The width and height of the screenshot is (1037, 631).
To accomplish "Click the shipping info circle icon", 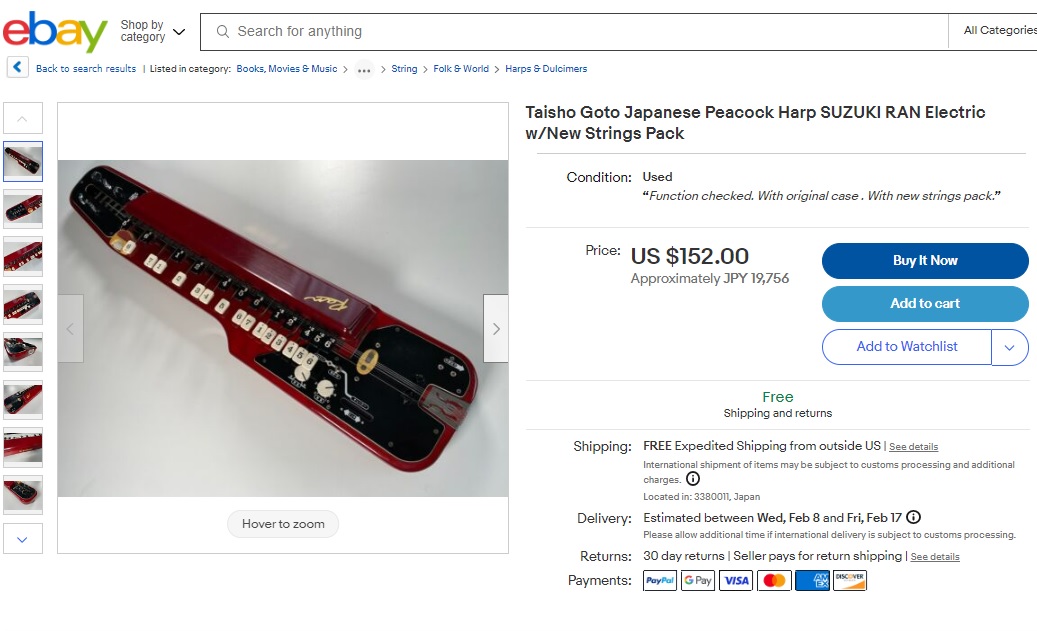I will pos(693,479).
